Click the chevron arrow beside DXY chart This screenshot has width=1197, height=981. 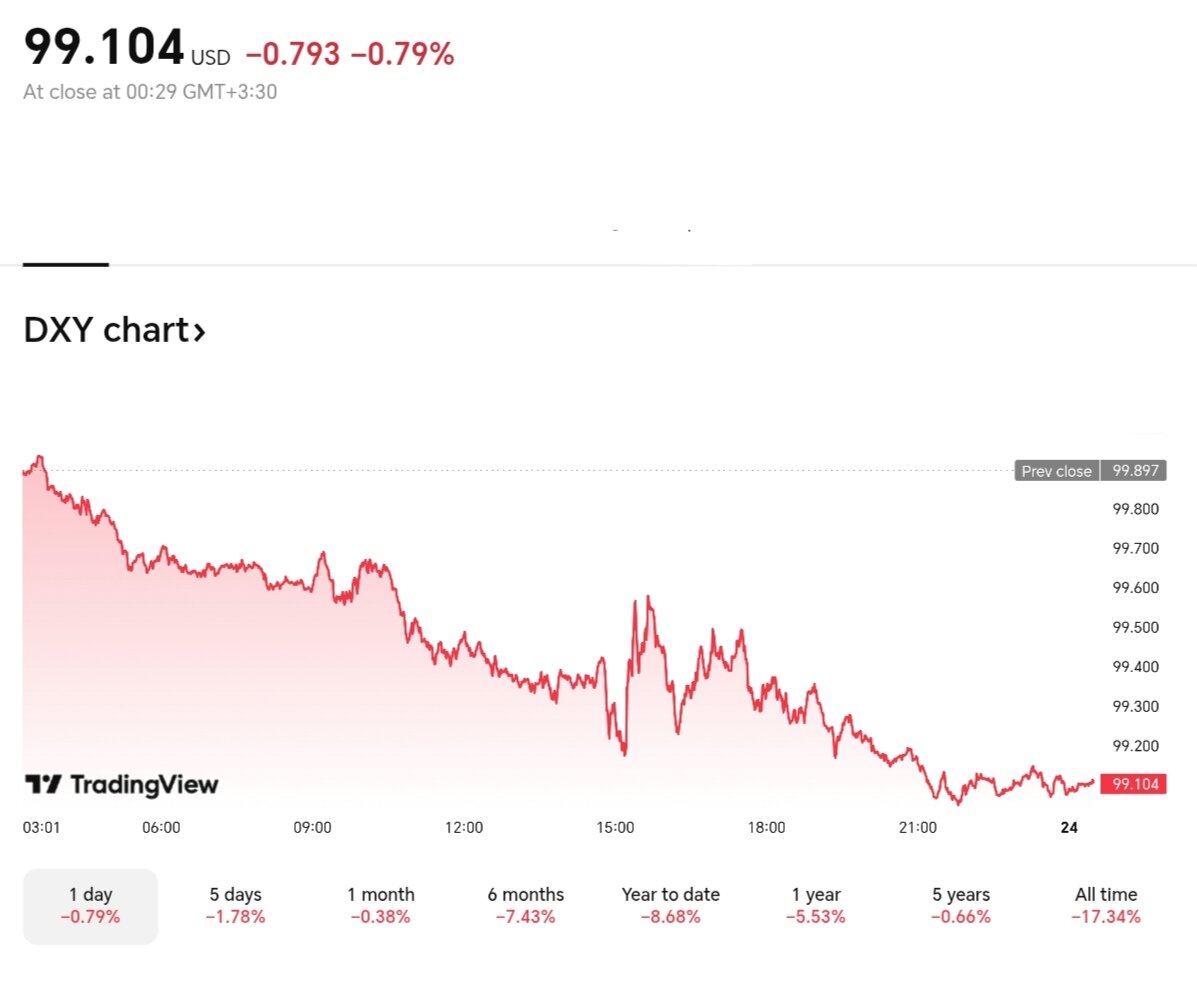tap(199, 331)
